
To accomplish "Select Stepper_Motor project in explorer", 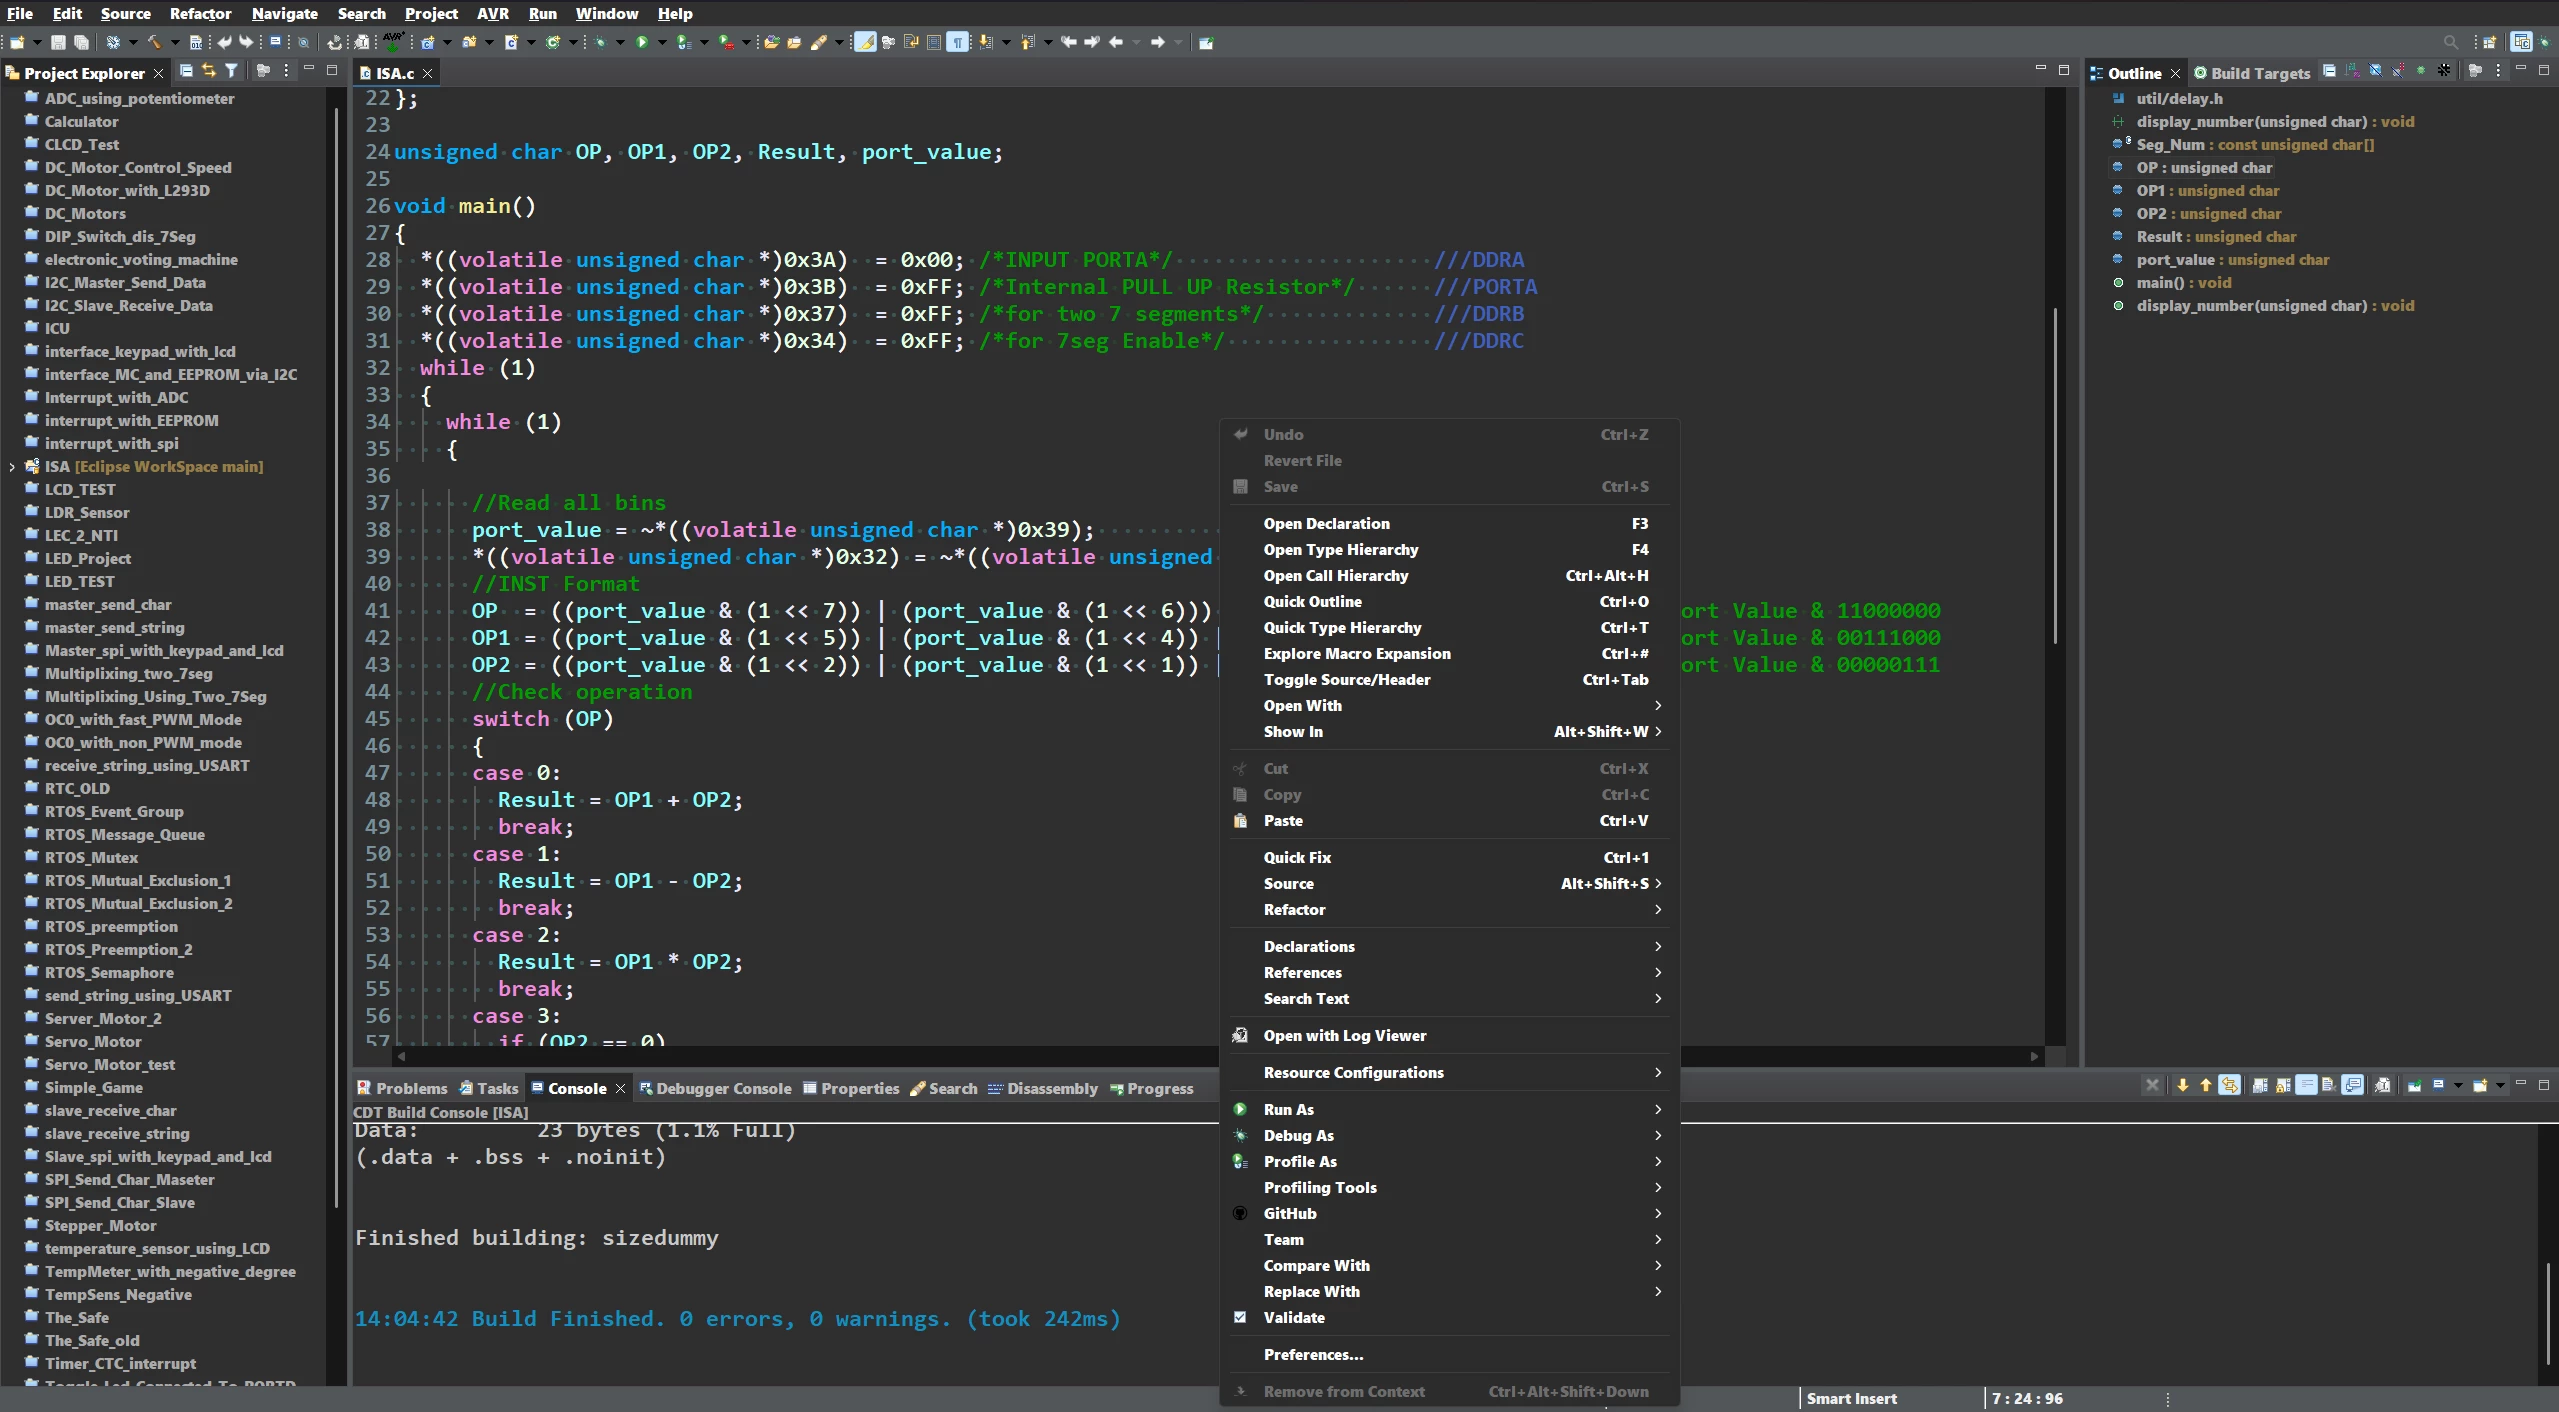I will (100, 1225).
